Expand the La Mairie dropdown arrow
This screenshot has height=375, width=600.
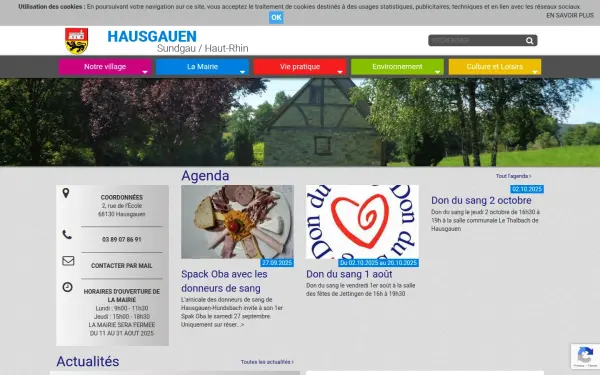point(242,72)
